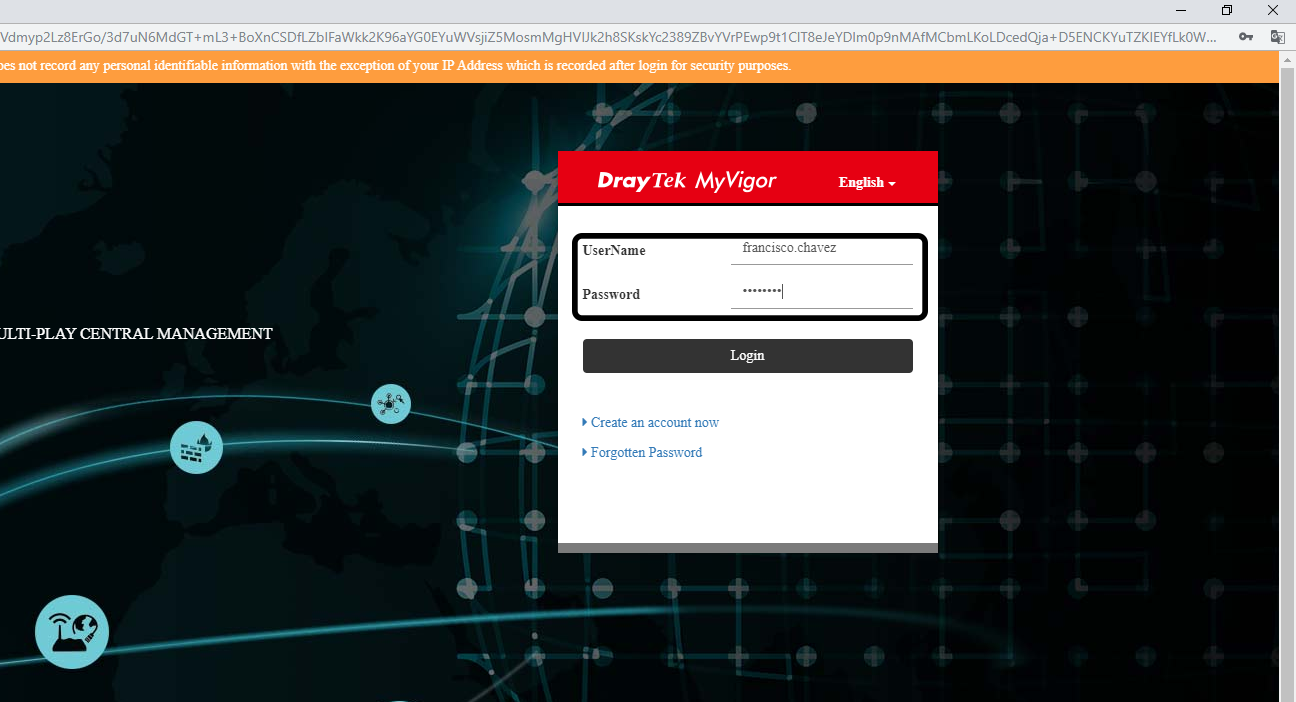
Task: Open the 'Forgotten Password' link
Action: tap(646, 453)
